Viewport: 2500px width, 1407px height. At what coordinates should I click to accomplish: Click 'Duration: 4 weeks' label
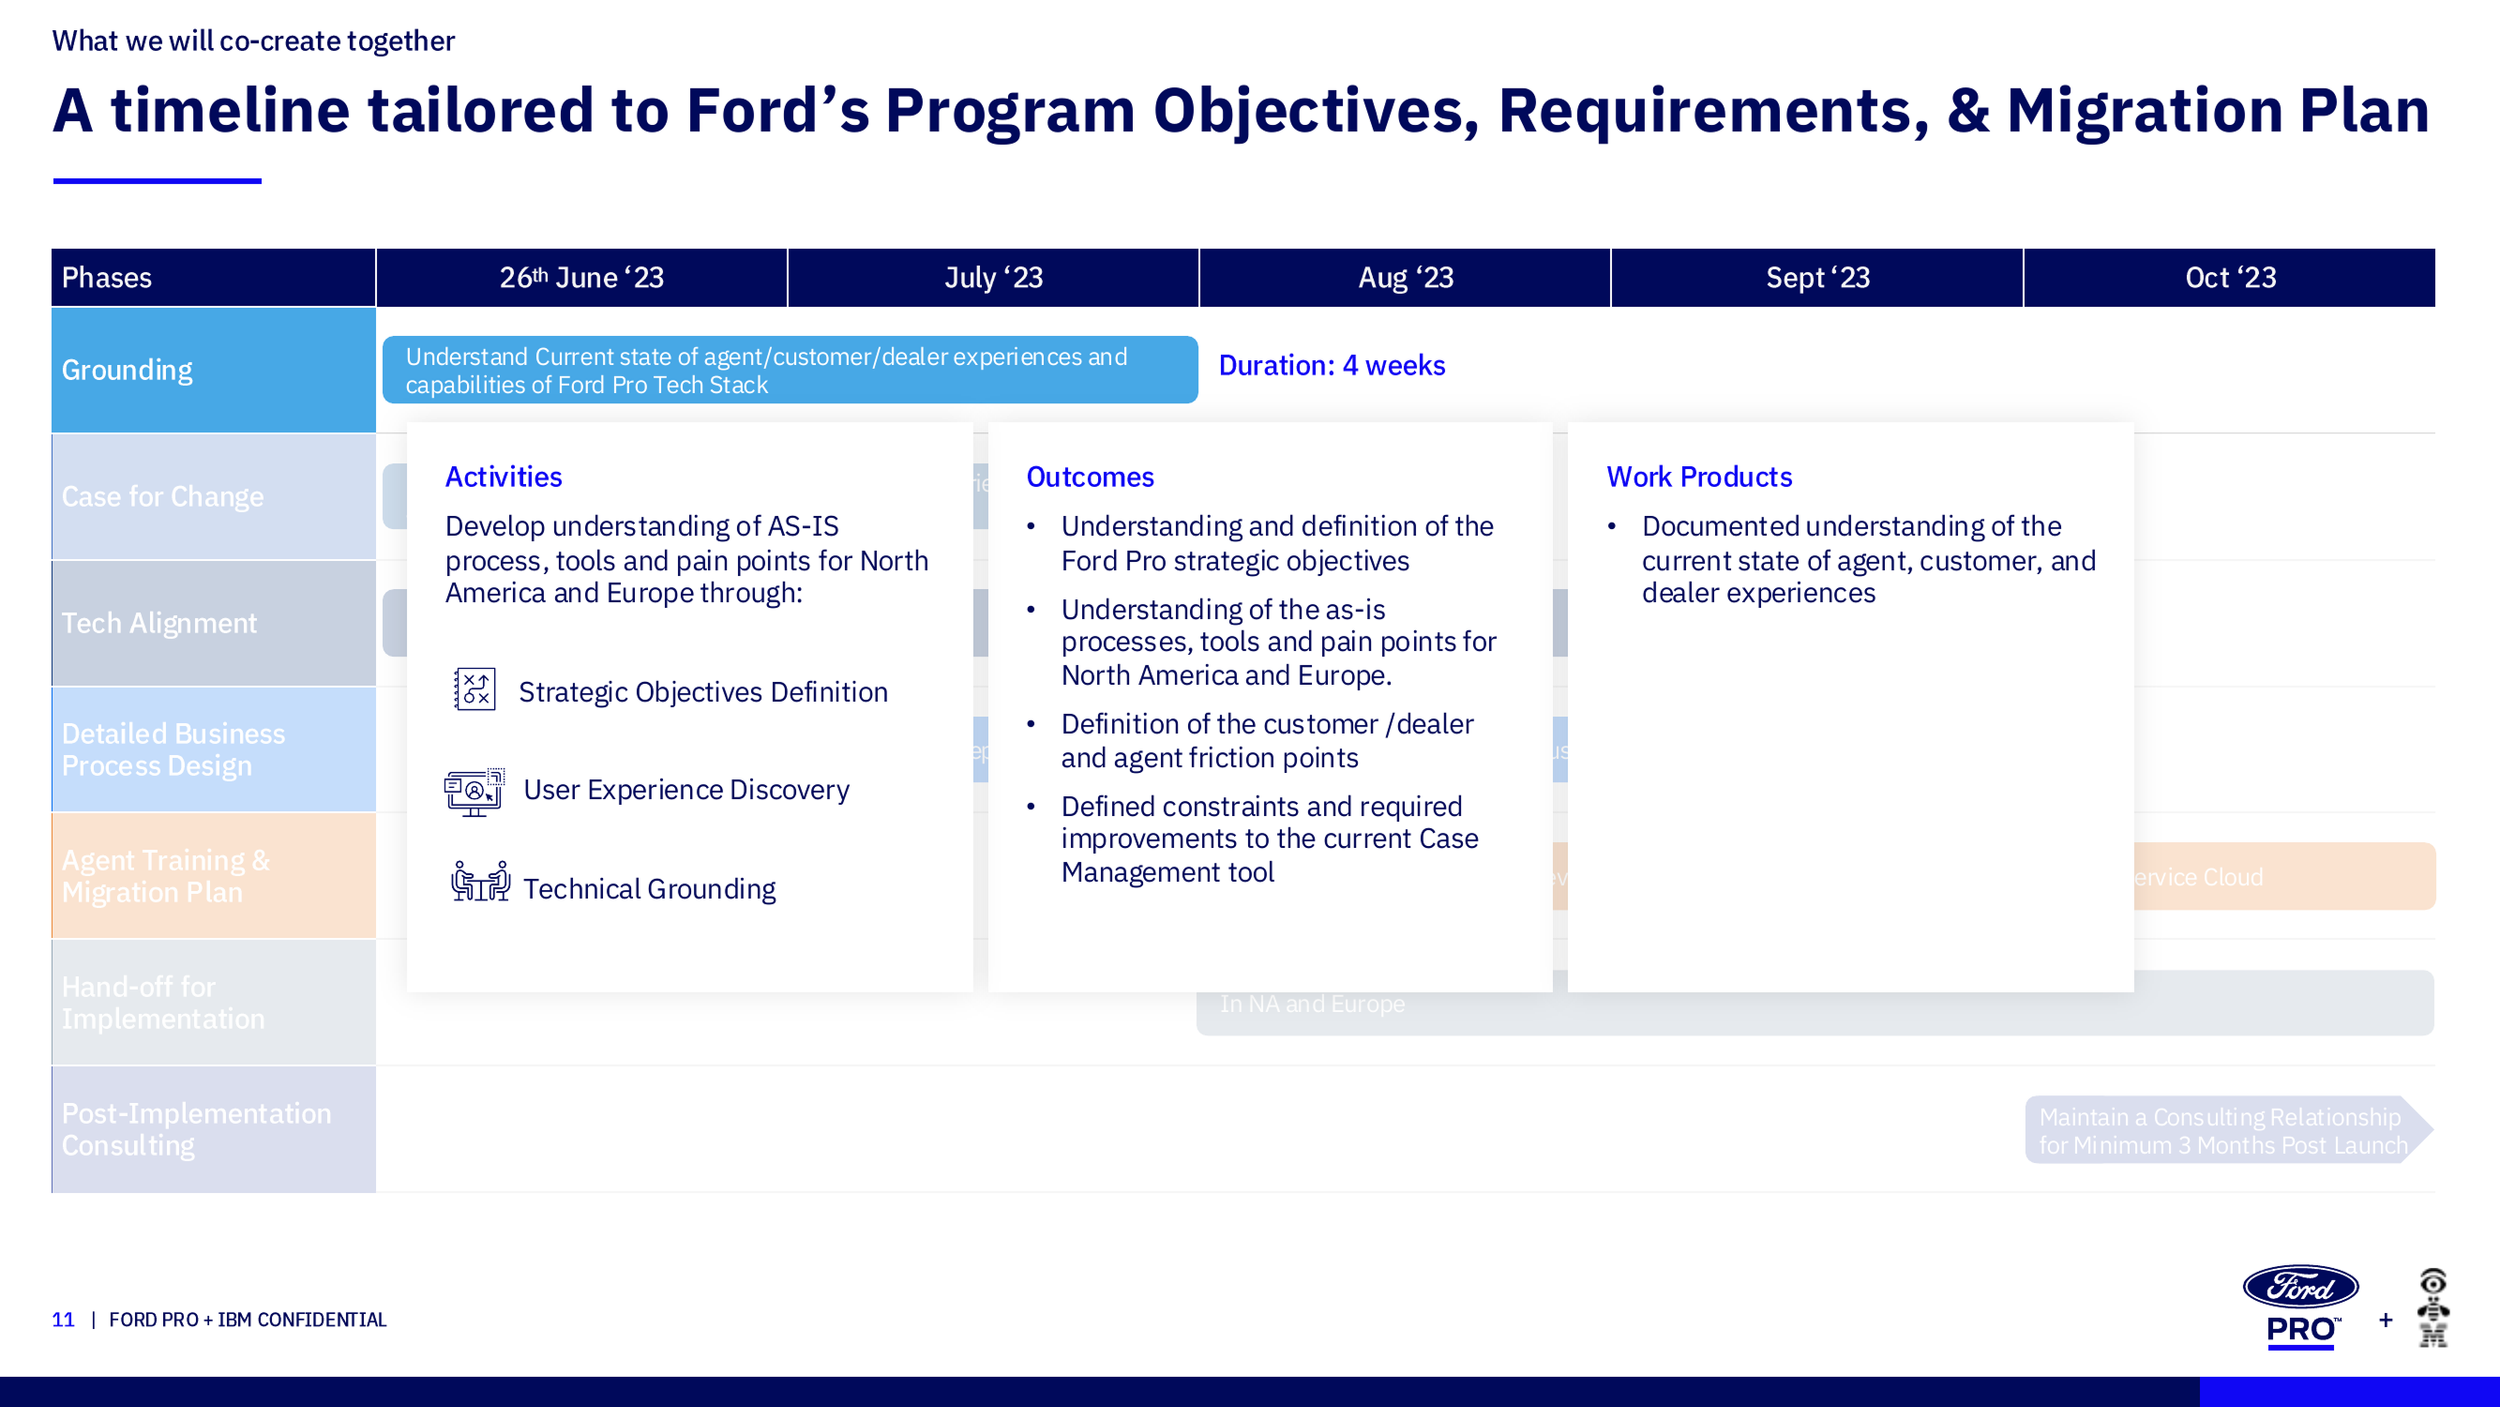(x=1332, y=366)
